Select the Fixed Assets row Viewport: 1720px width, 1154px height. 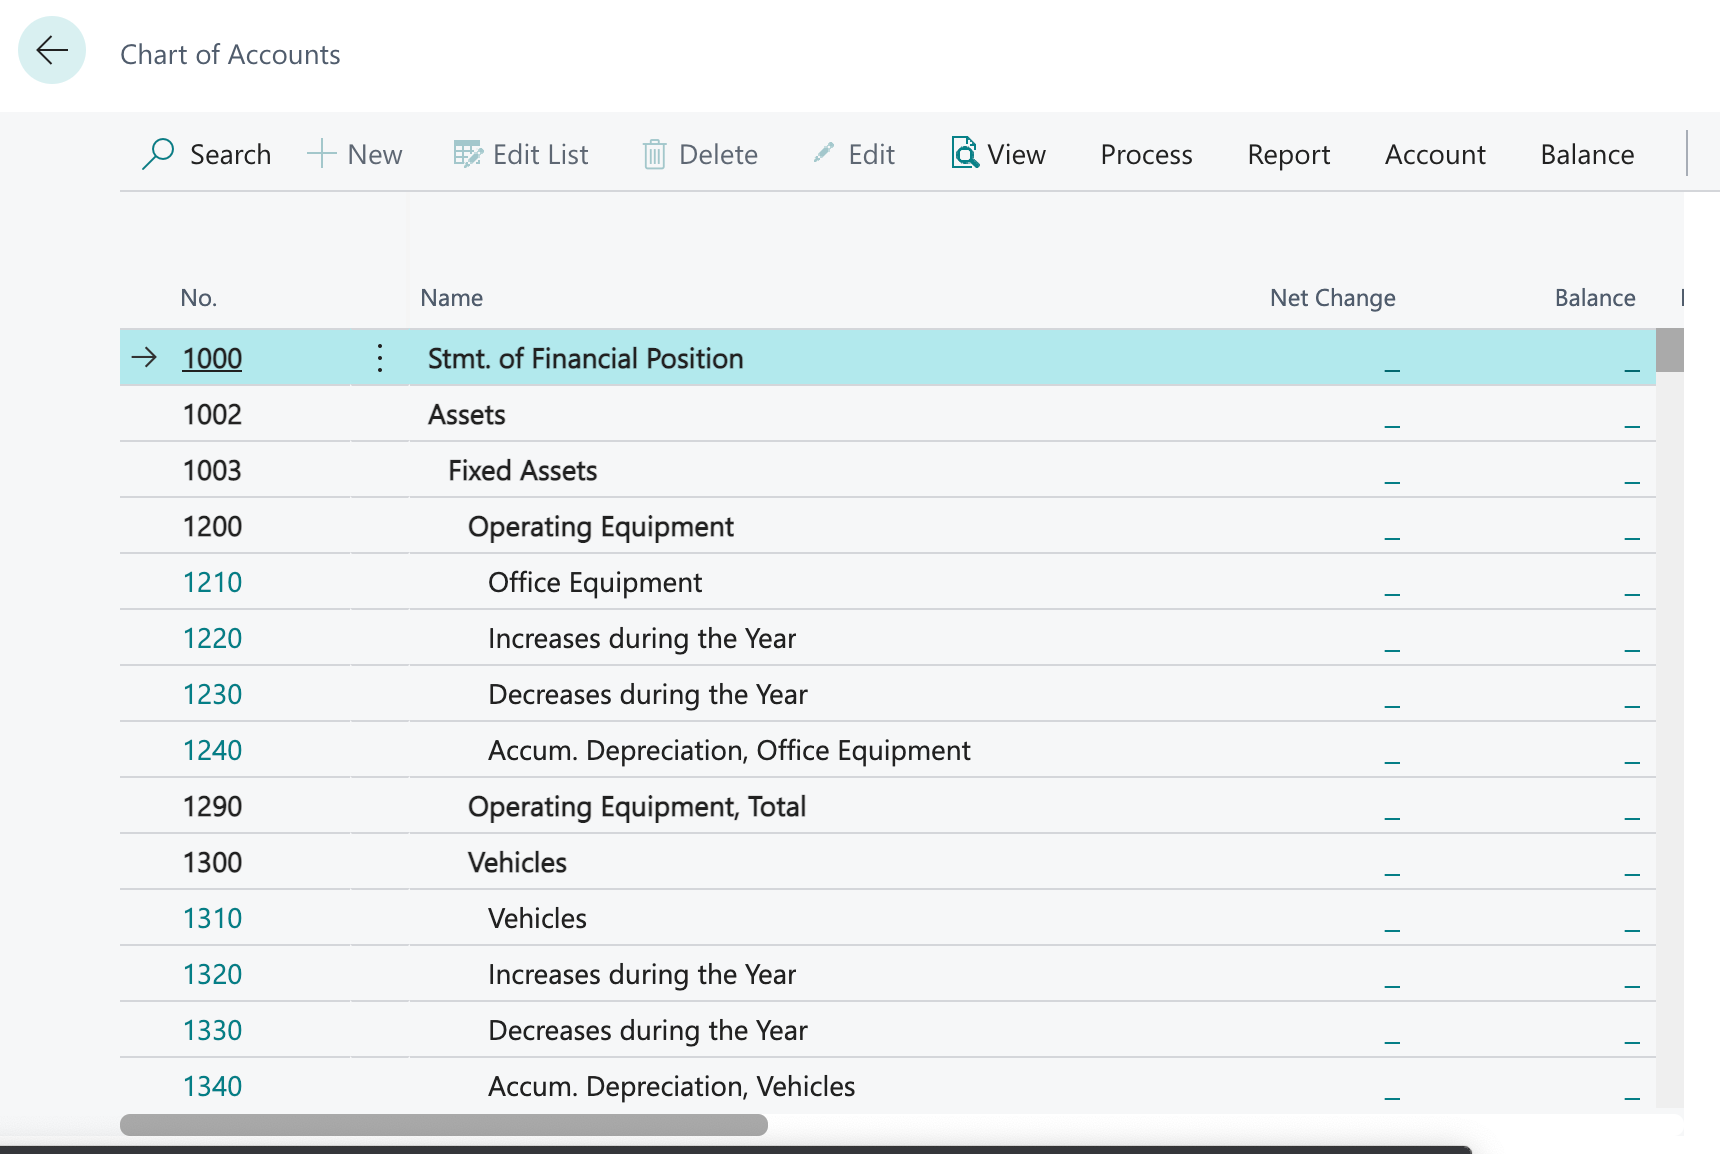click(x=887, y=470)
